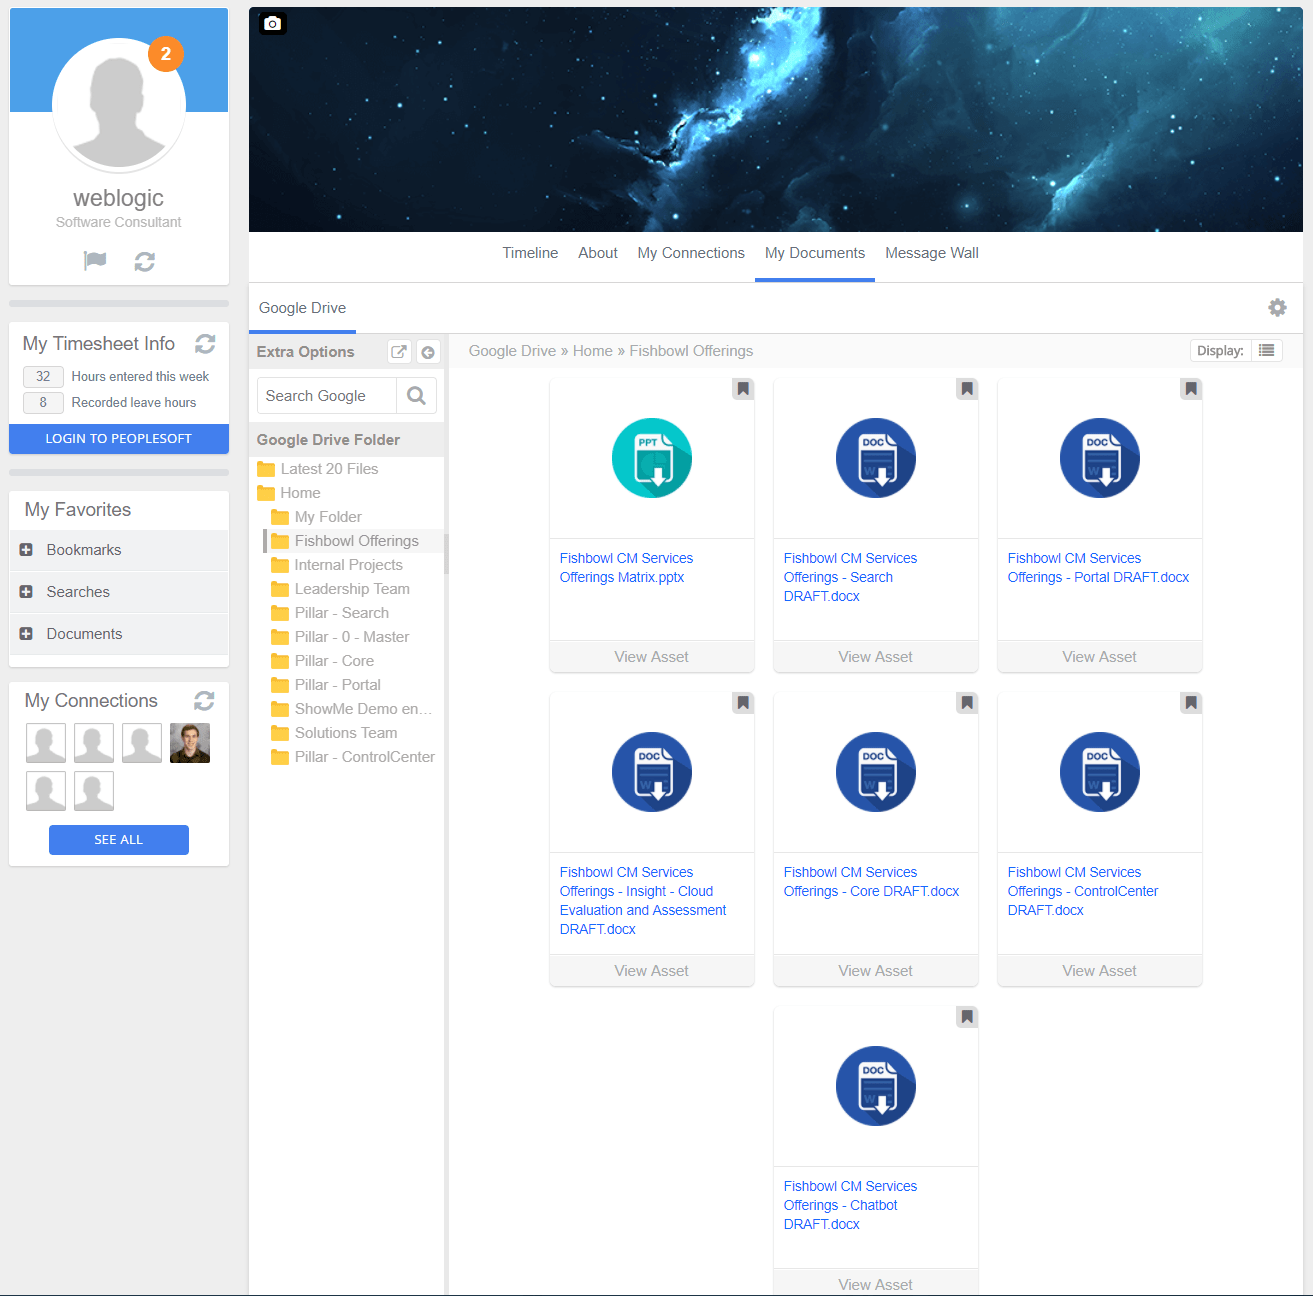Image resolution: width=1313 pixels, height=1296 pixels.
Task: View Asset for Search DRAFT.docx
Action: pyautogui.click(x=876, y=657)
